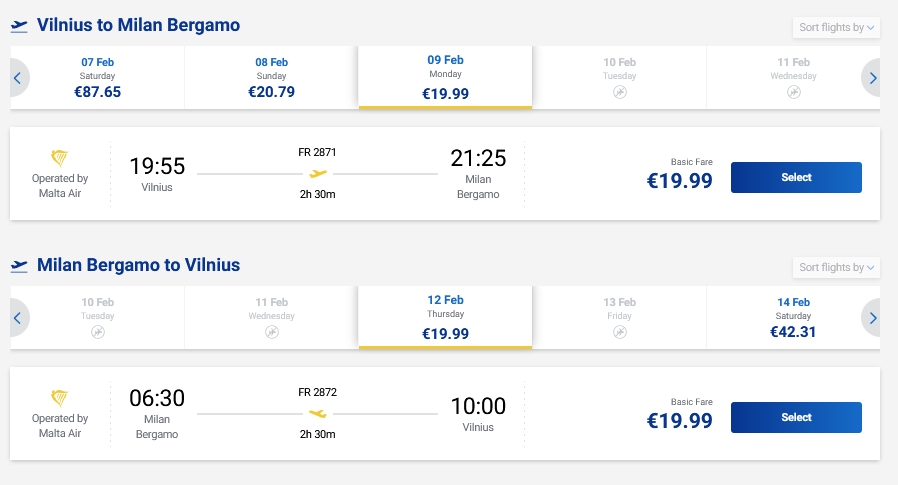Choose the 14 Feb Saturday €42.31 date
The image size is (898, 485).
click(x=793, y=318)
